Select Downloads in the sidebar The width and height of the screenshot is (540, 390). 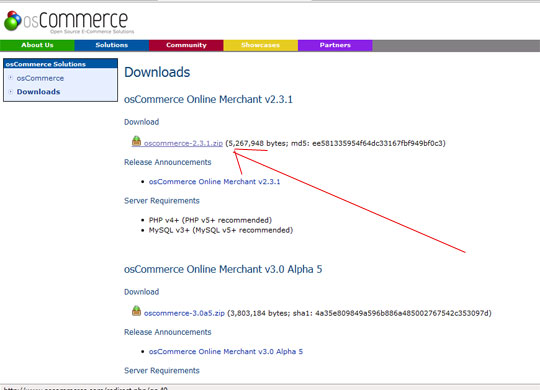point(39,92)
